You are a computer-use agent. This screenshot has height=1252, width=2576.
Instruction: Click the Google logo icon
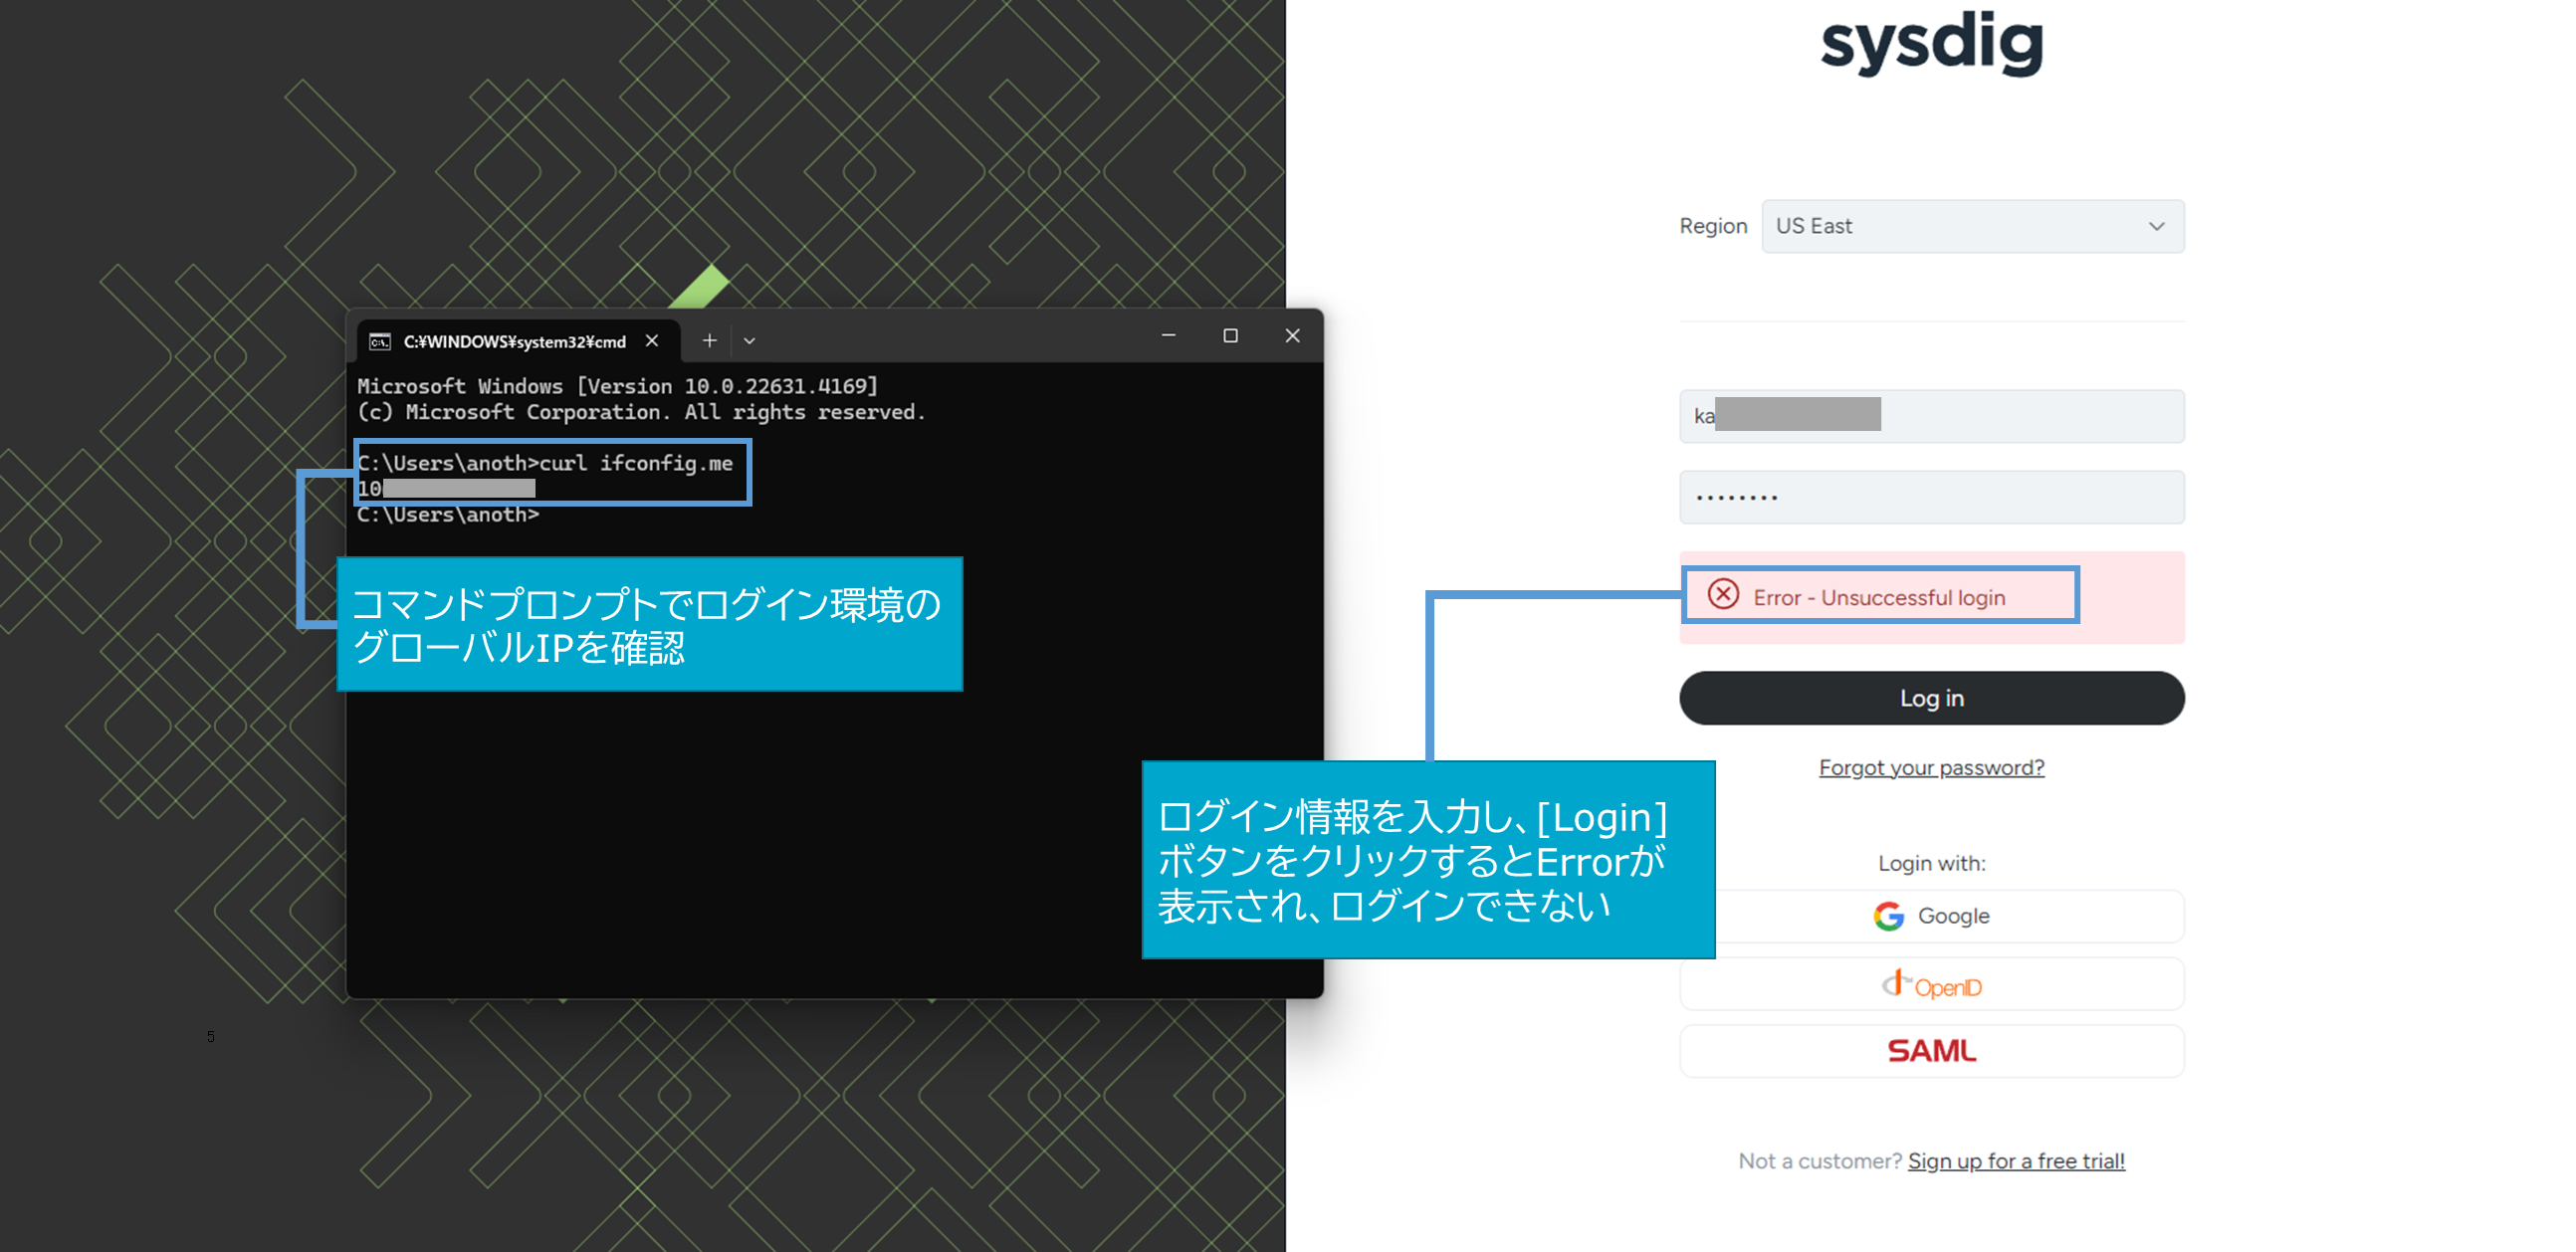pyautogui.click(x=1888, y=916)
